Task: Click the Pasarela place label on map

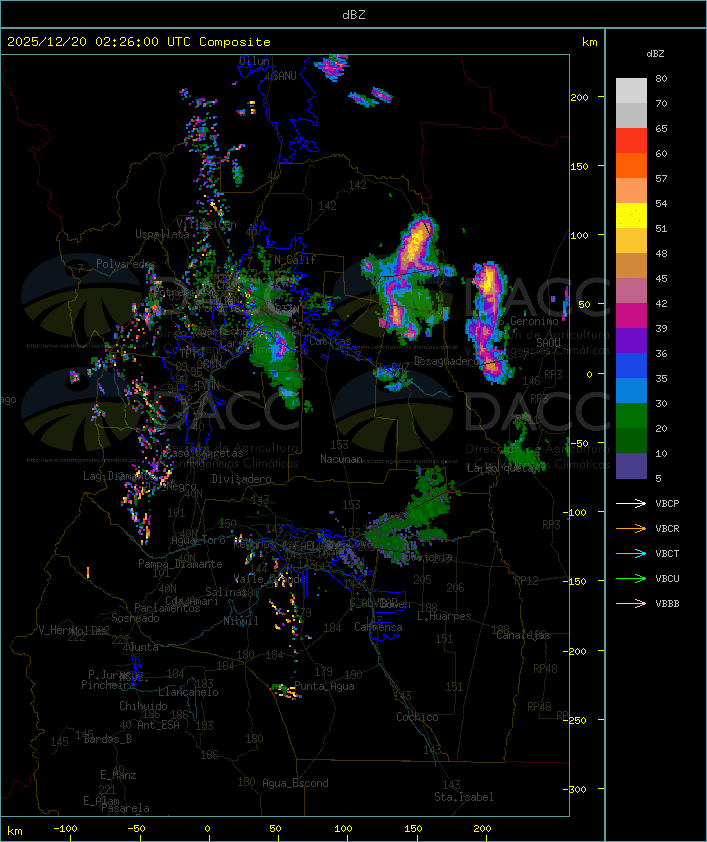Action: point(125,808)
